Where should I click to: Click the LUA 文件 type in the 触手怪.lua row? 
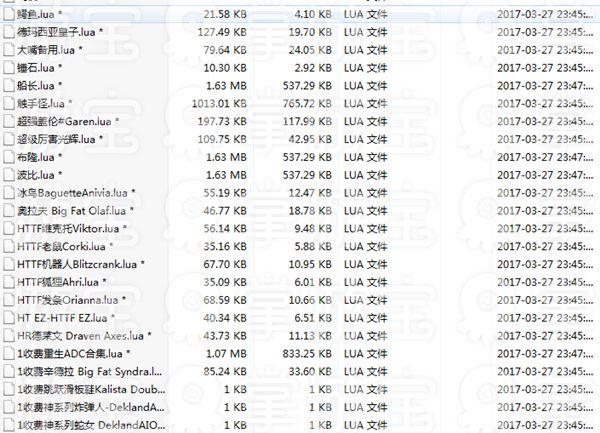click(x=365, y=104)
